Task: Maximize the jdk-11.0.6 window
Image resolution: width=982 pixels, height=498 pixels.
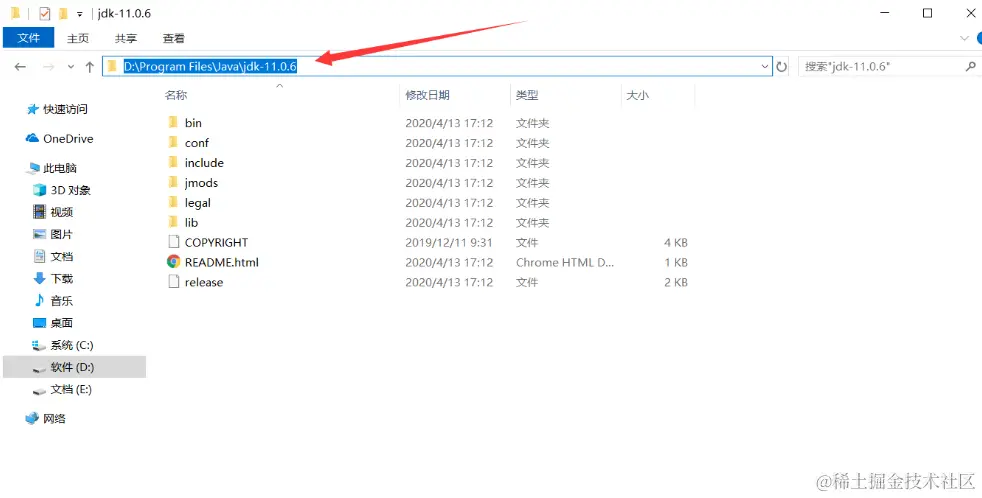Action: tap(928, 13)
